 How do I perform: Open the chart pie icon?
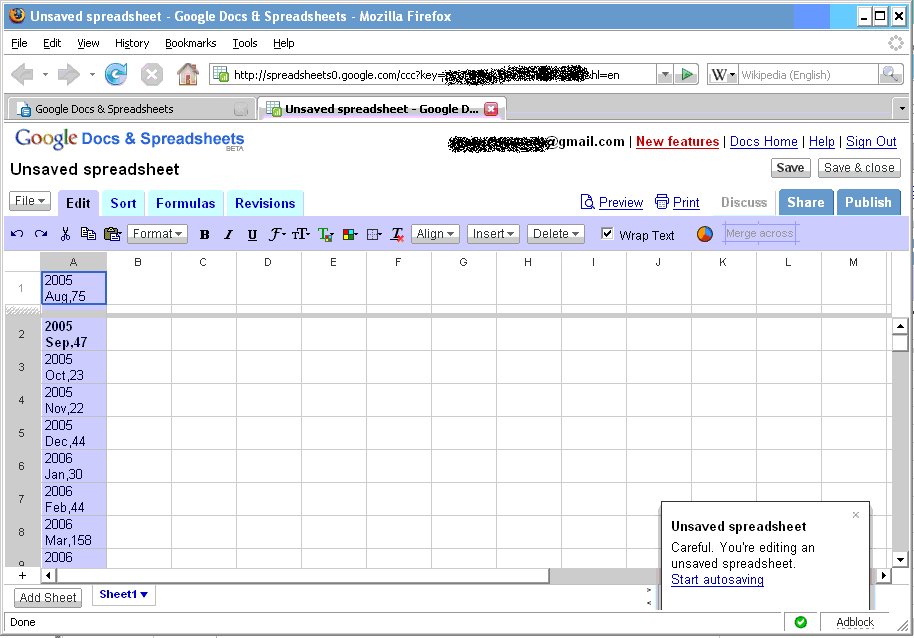pyautogui.click(x=705, y=234)
